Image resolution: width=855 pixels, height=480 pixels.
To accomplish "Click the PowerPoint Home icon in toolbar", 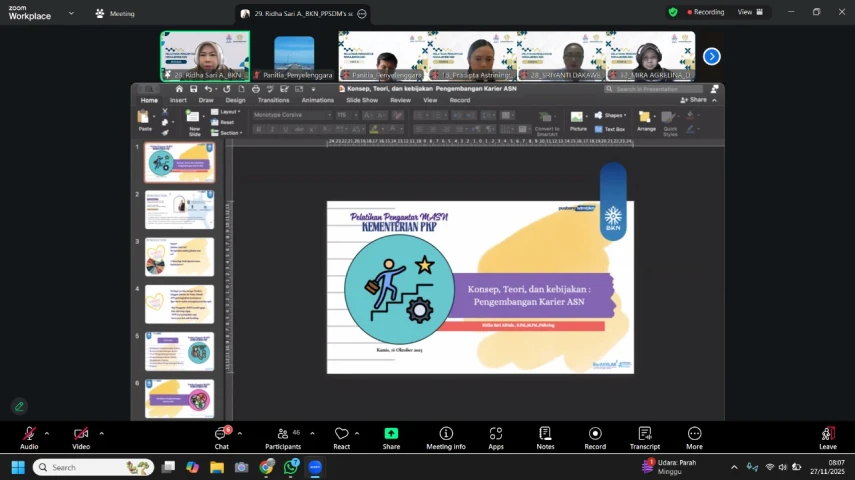I will [179, 89].
